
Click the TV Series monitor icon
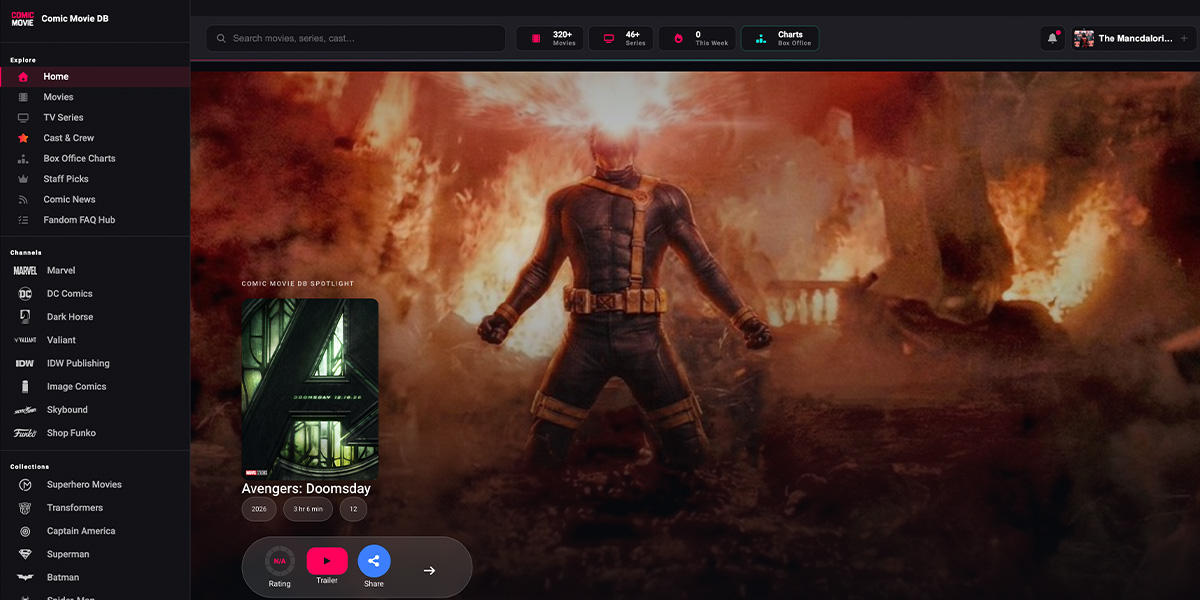(x=23, y=118)
